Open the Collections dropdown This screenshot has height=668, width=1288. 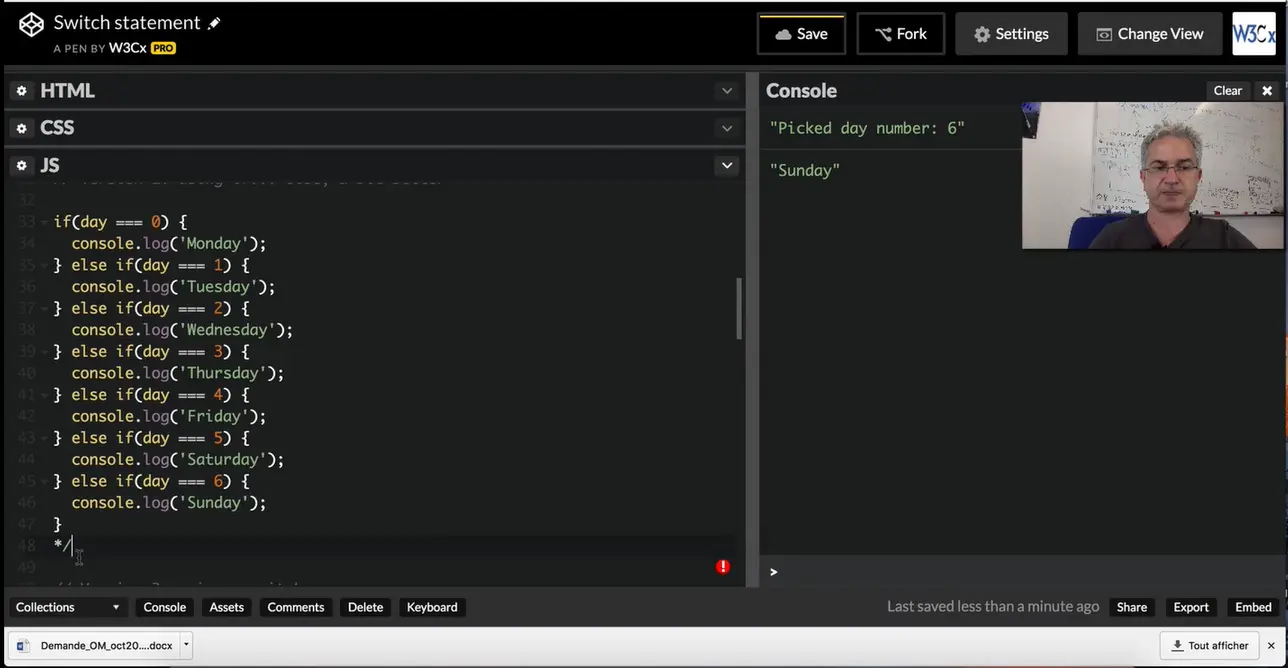(x=68, y=607)
